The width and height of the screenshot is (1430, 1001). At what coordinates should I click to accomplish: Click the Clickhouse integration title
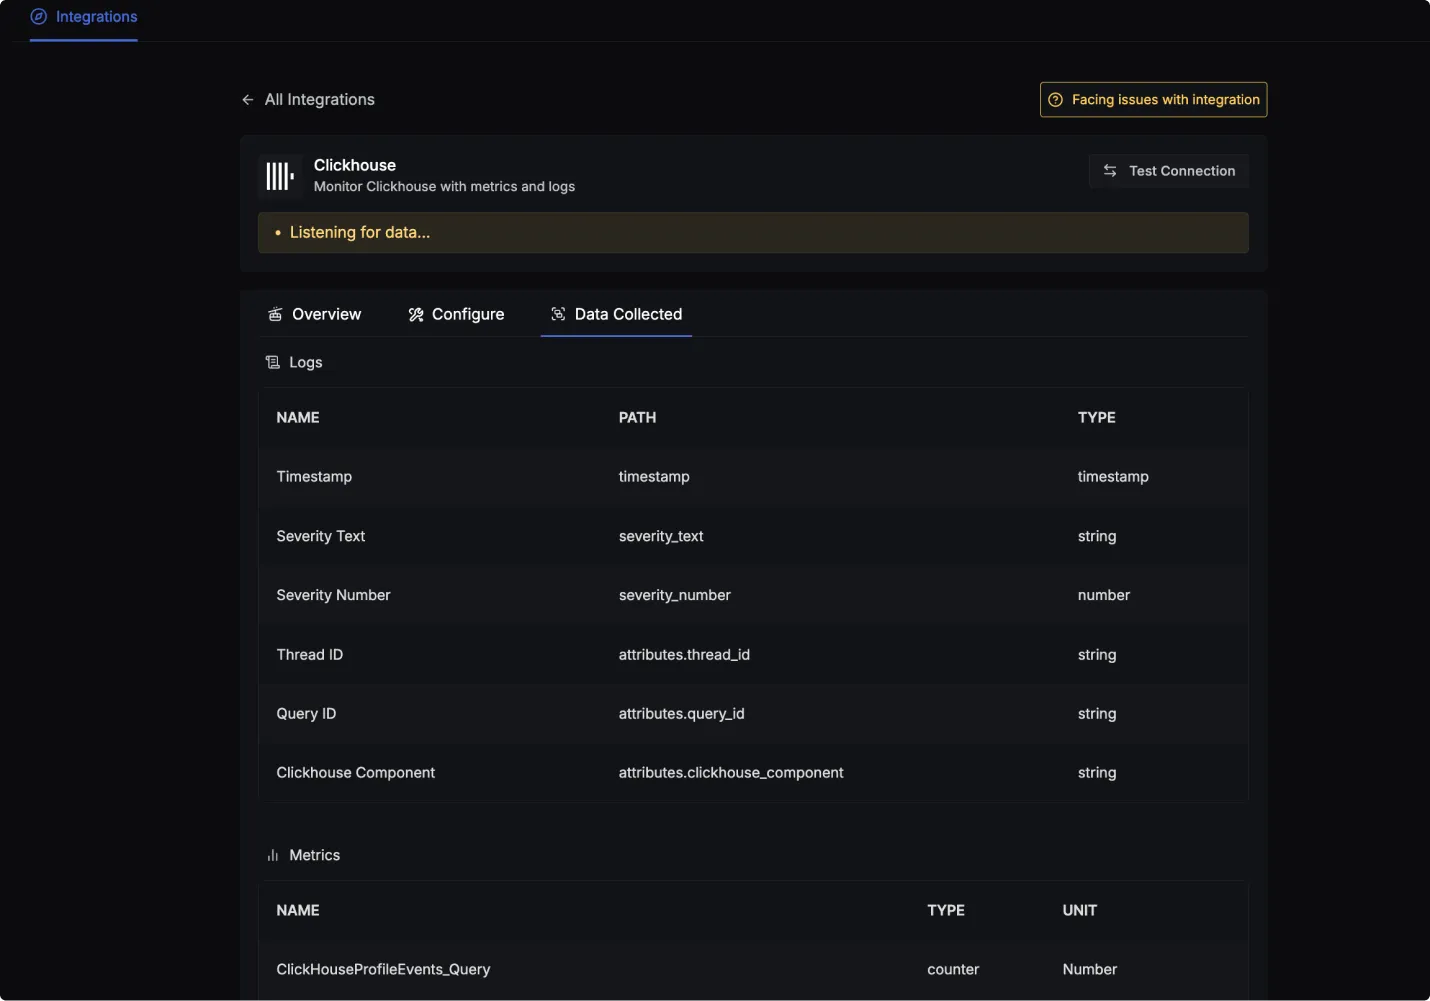coord(355,165)
